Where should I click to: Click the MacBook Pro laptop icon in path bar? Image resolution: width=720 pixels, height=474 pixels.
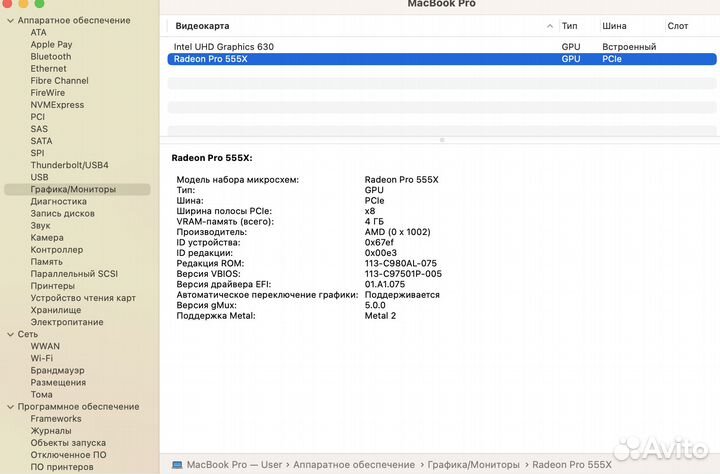click(177, 465)
